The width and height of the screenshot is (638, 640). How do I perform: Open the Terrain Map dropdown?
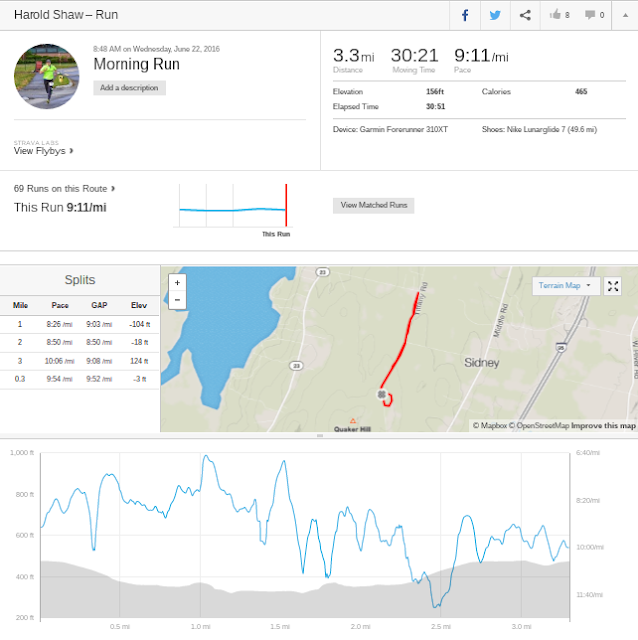point(565,286)
